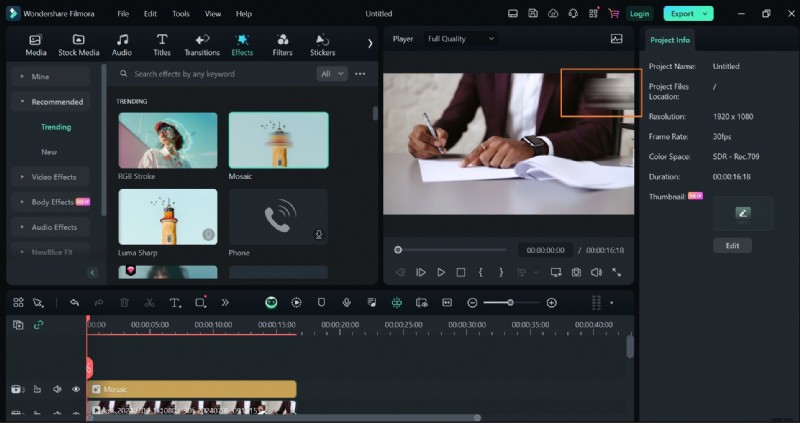This screenshot has height=423, width=800.
Task: Click the mark in brace button
Action: click(481, 272)
